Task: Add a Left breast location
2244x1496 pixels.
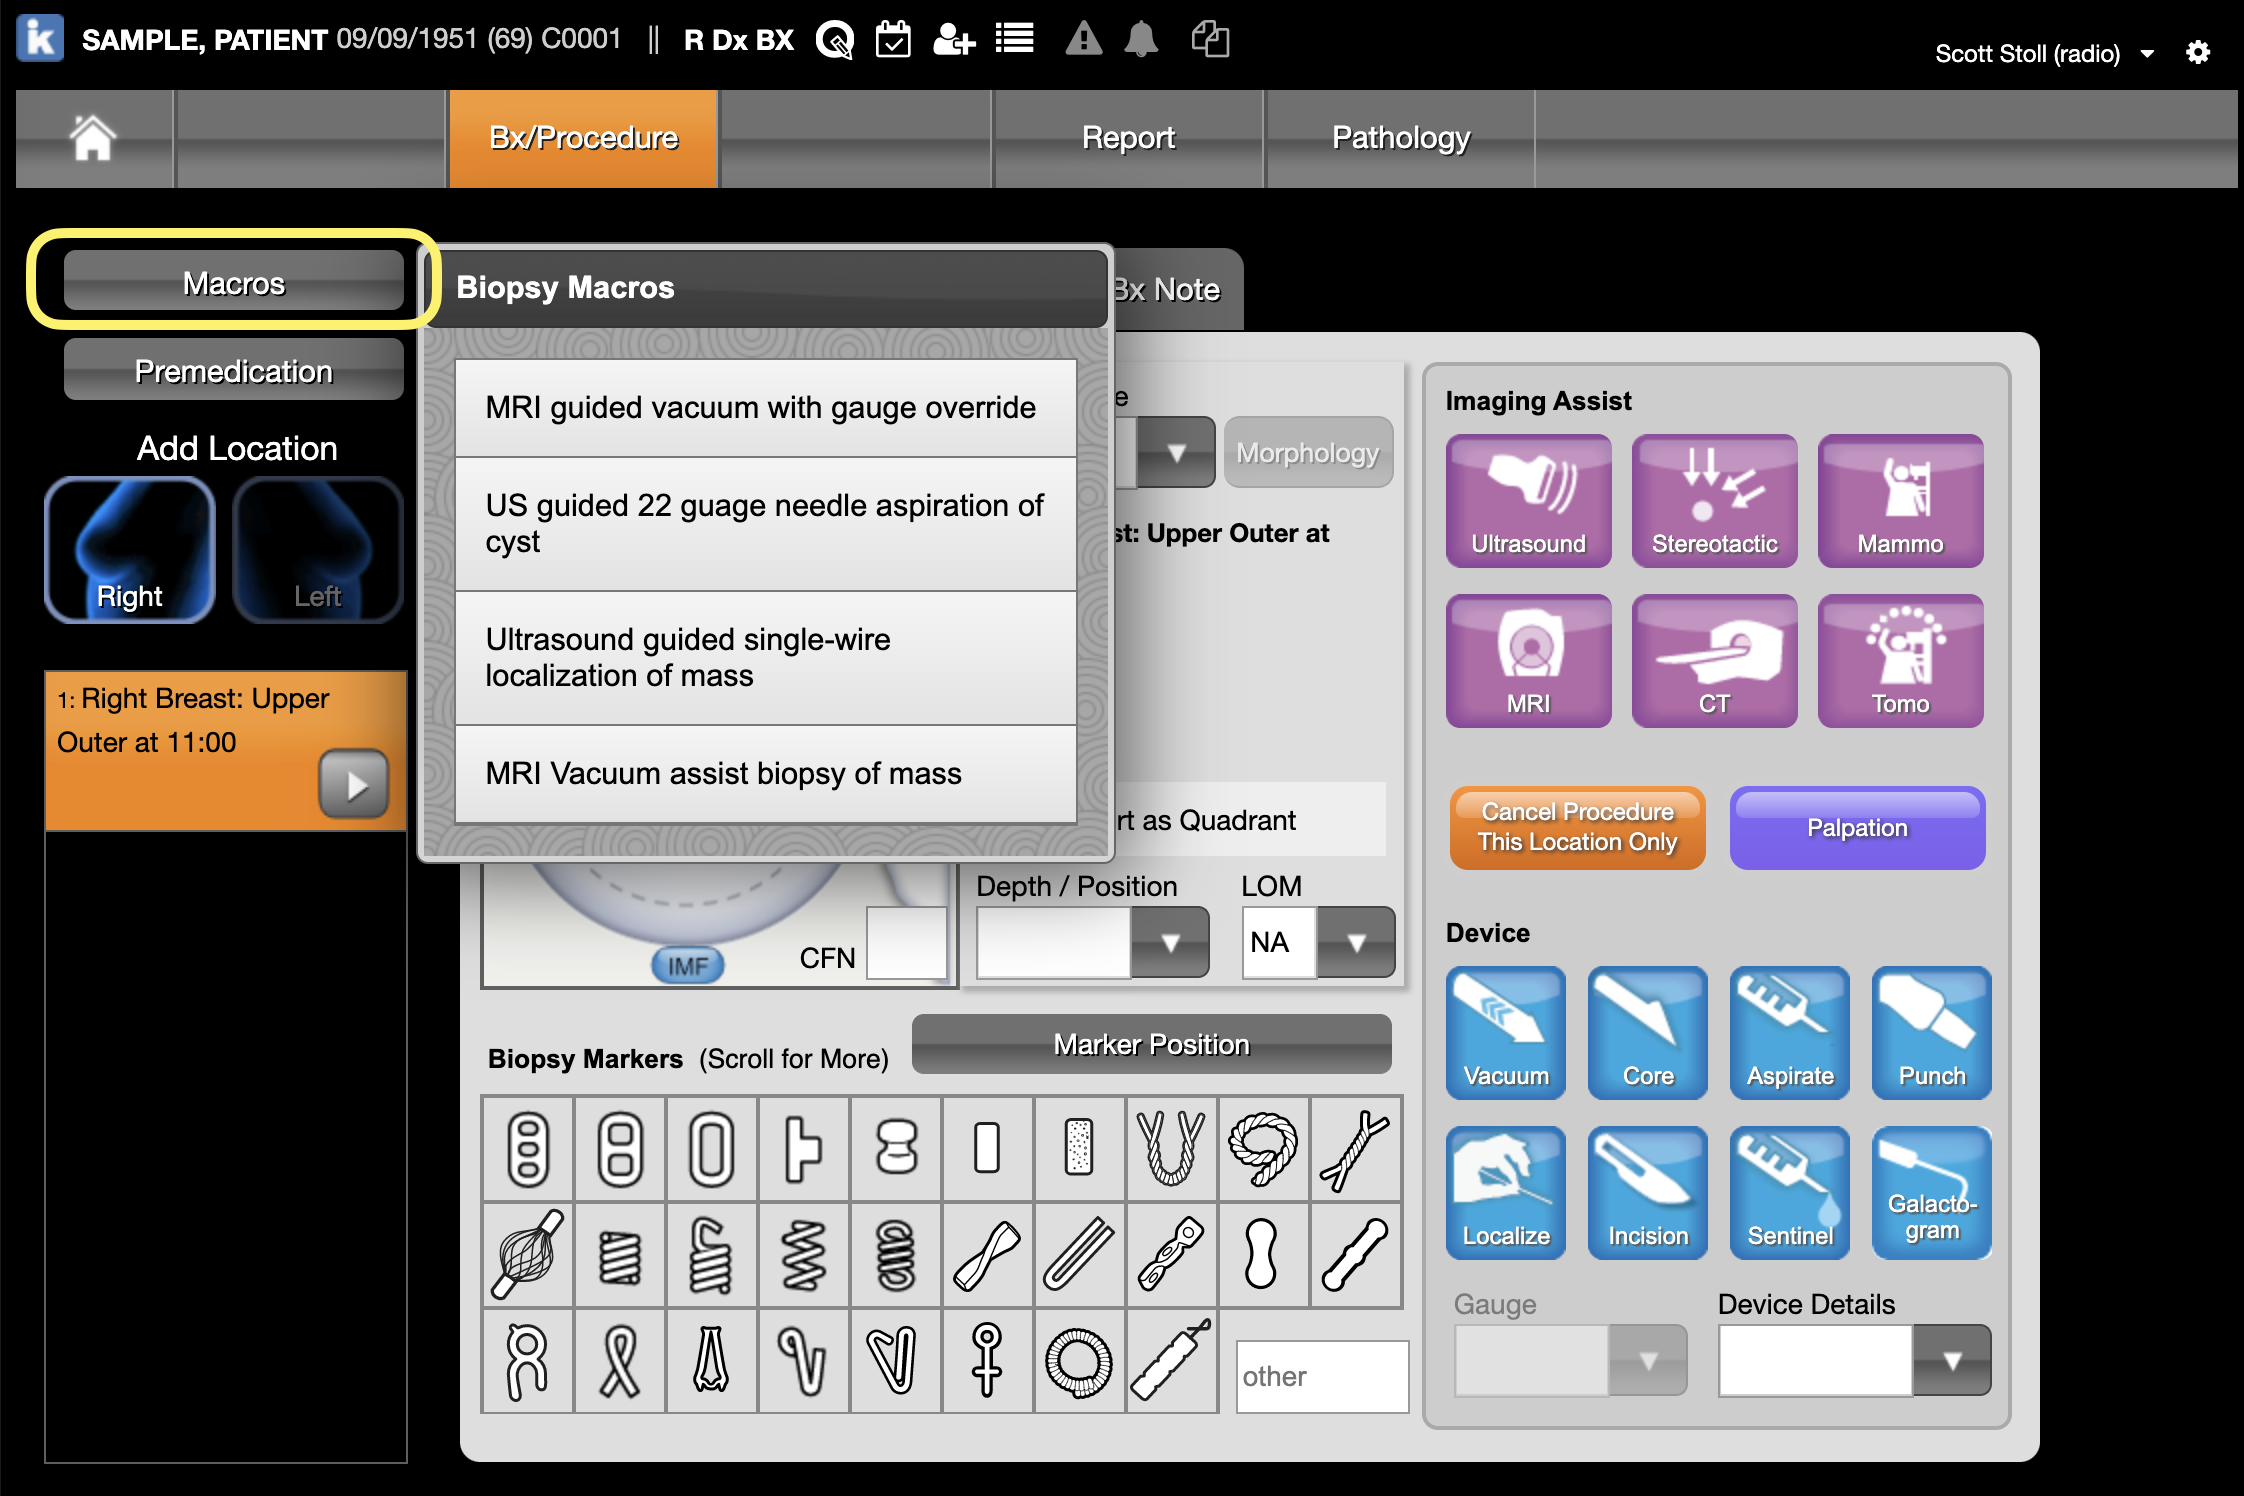Action: tap(318, 550)
